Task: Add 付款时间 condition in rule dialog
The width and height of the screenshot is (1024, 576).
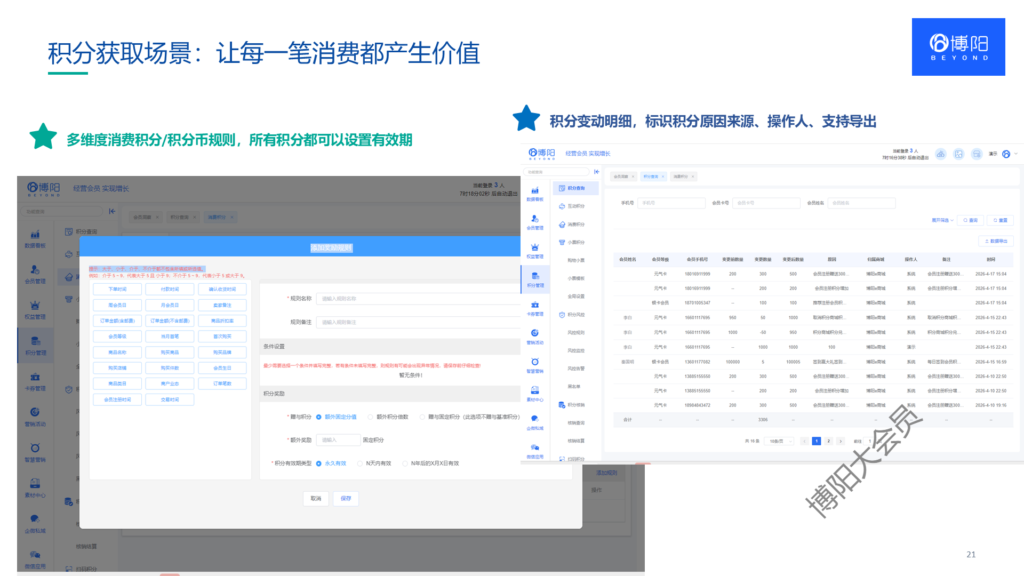Action: pyautogui.click(x=170, y=289)
